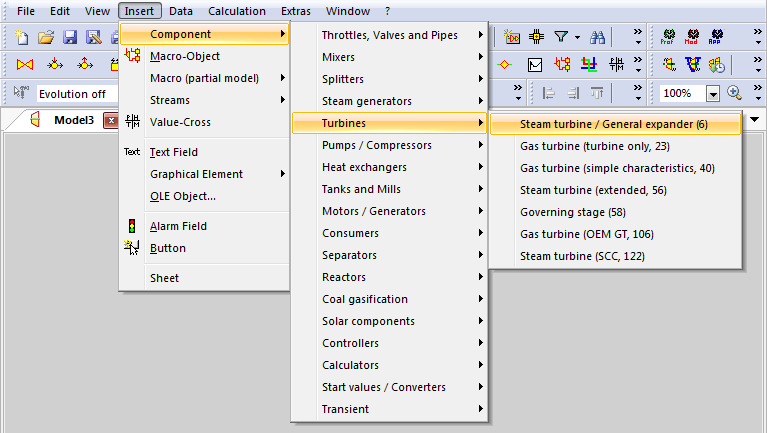
Task: Expand the toolbar overflow chevron near binoculars
Action: tap(638, 37)
